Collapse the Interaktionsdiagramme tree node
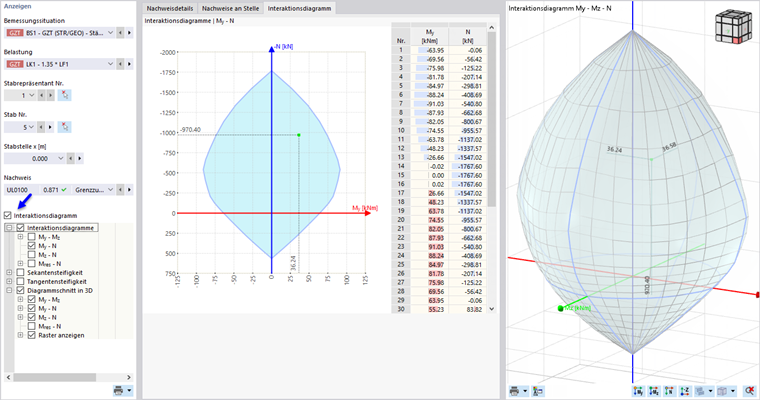The width and height of the screenshot is (760, 400). click(x=9, y=227)
